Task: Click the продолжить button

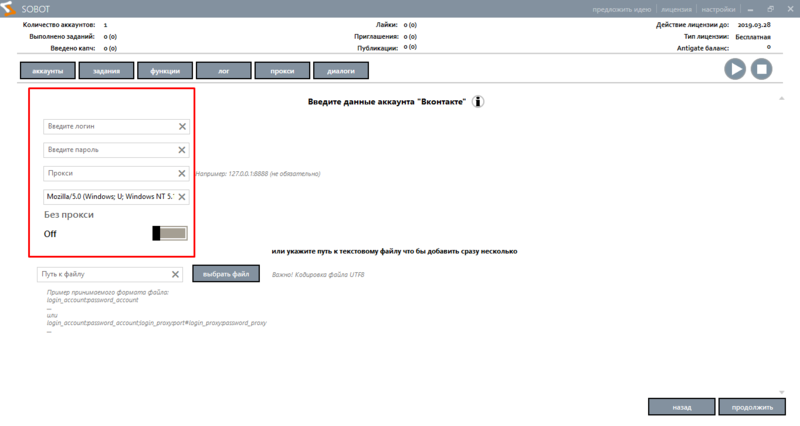Action: (744, 407)
